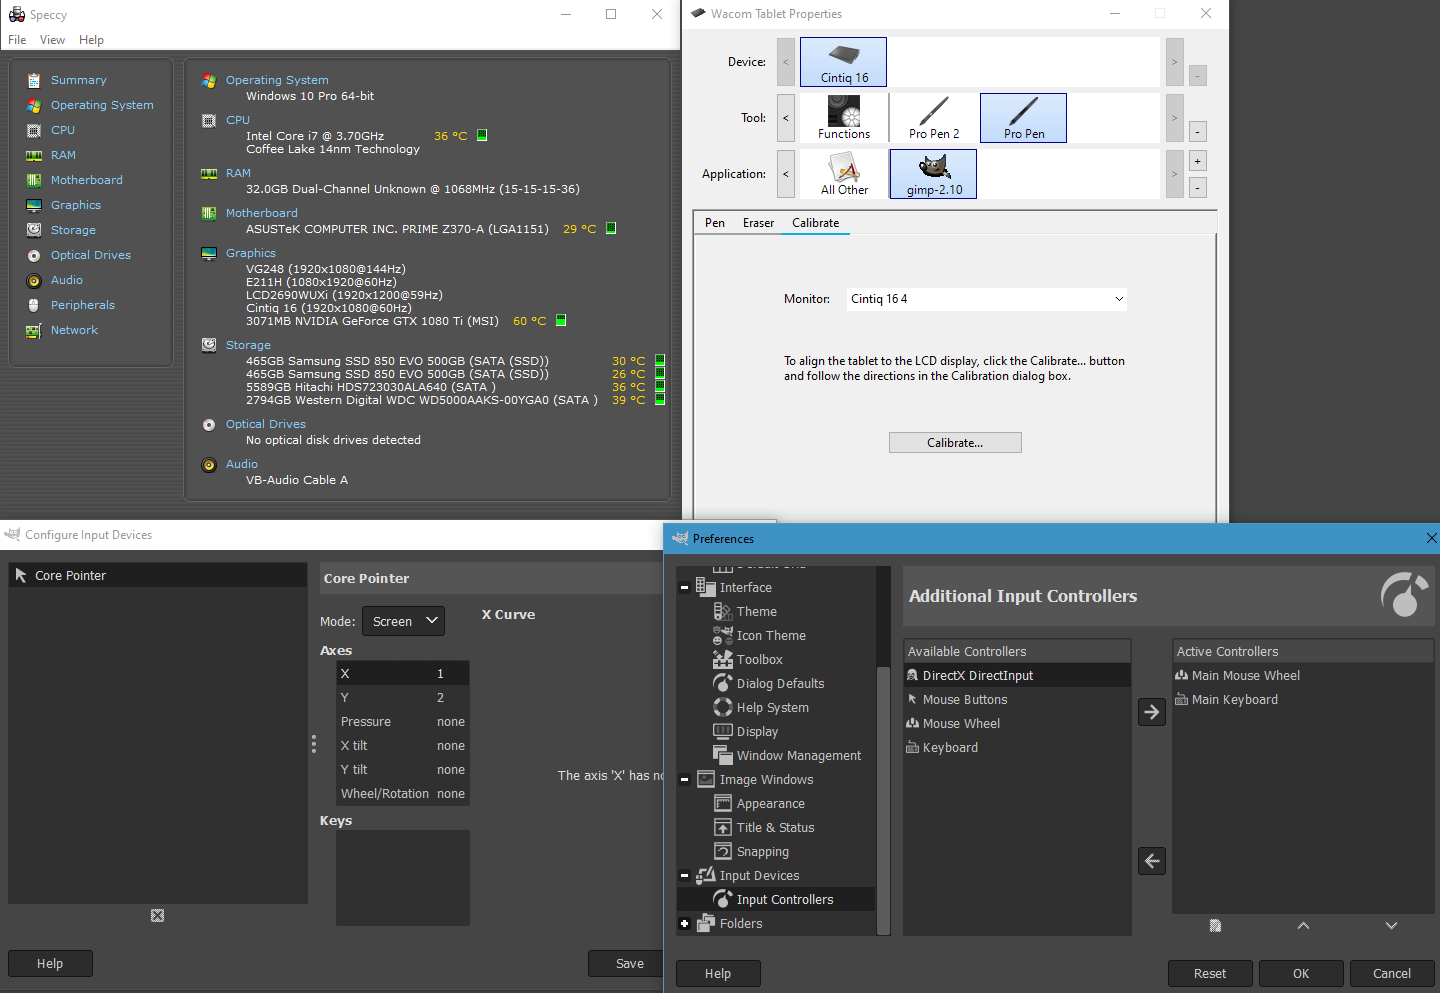This screenshot has width=1440, height=993.
Task: Click OK in the Preferences dialog
Action: point(1301,974)
